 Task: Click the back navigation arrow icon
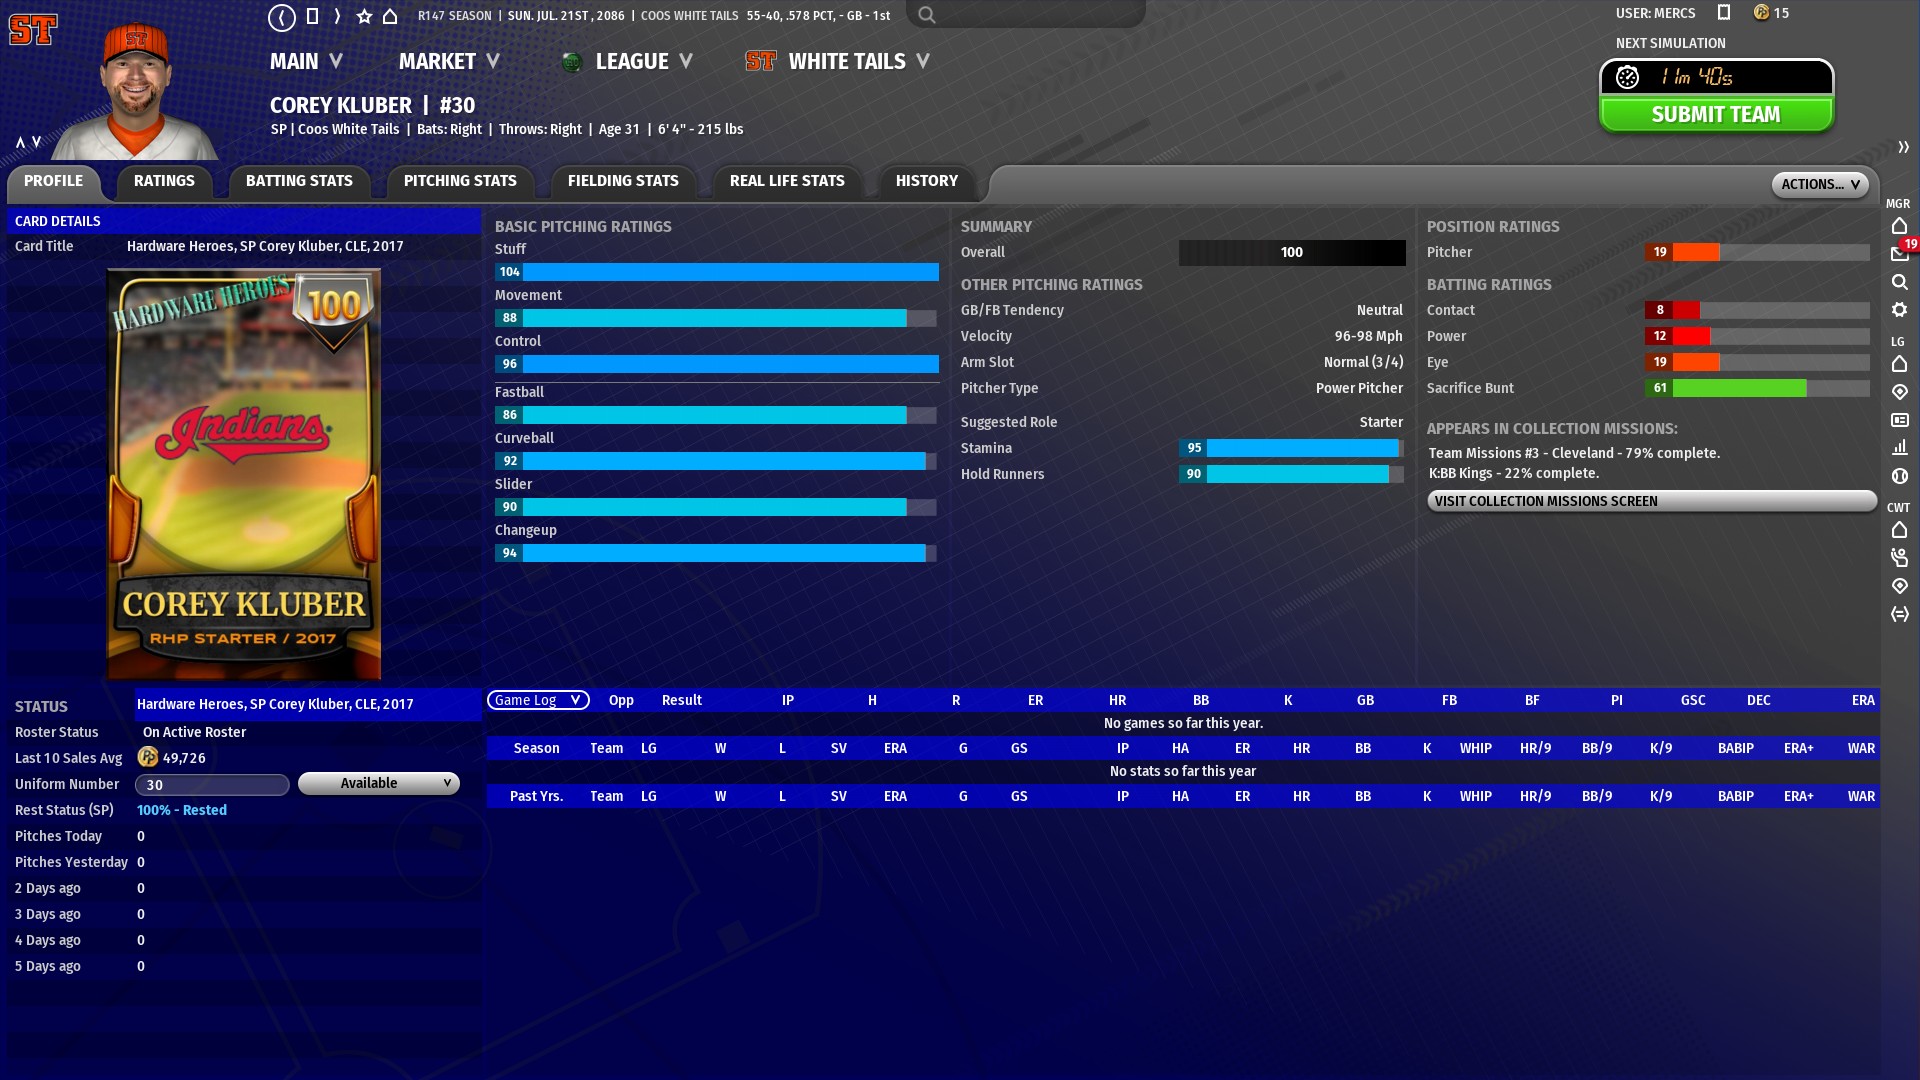(x=282, y=16)
